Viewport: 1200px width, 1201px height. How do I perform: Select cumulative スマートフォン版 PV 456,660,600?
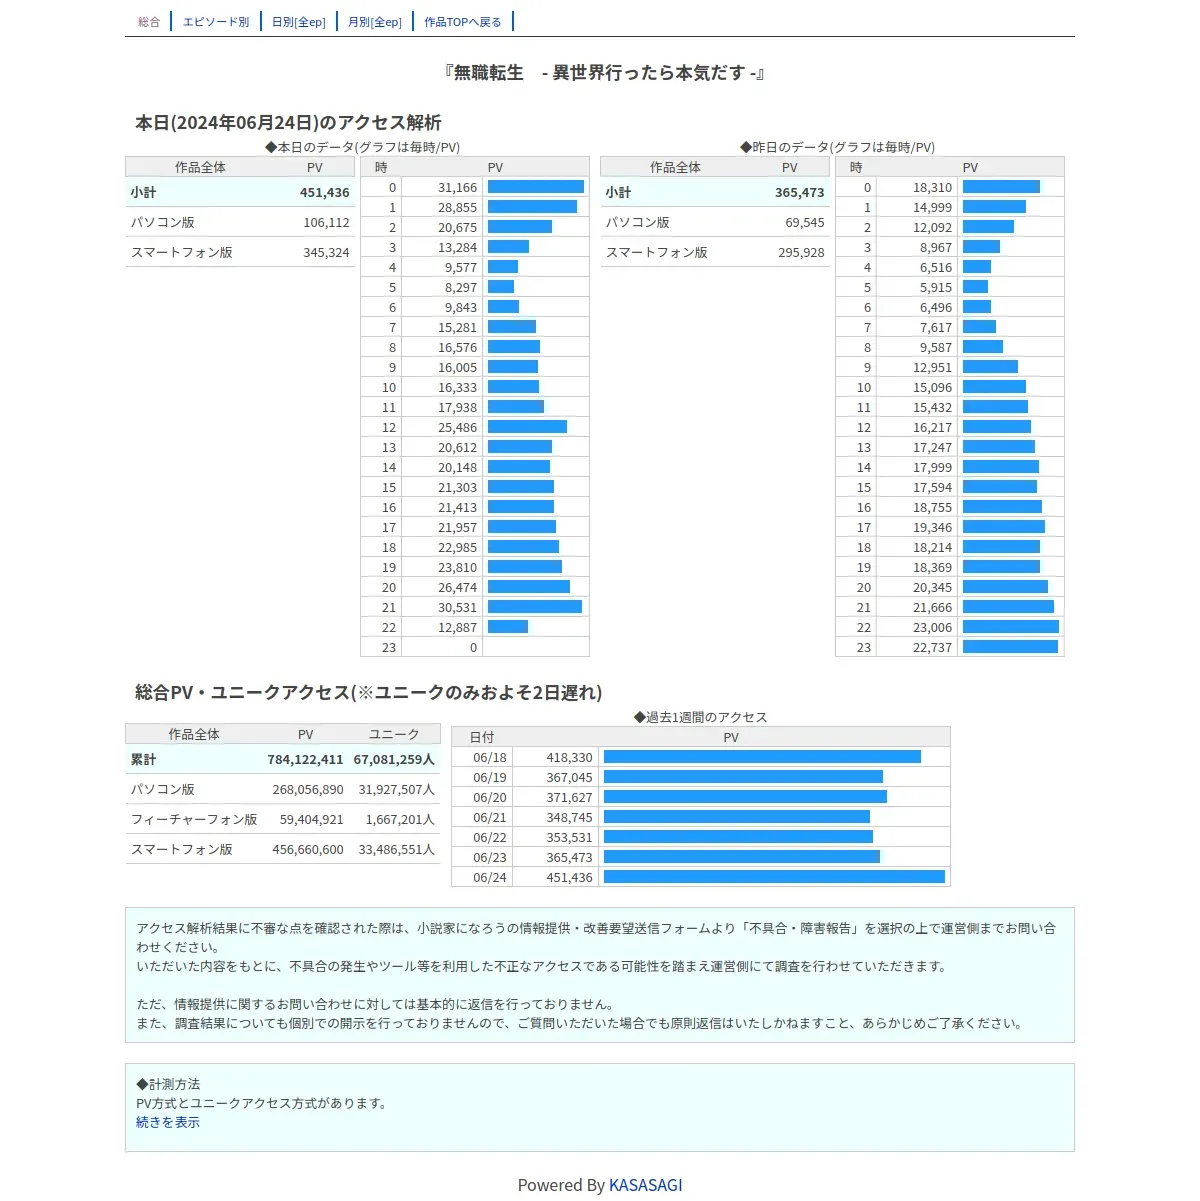308,849
